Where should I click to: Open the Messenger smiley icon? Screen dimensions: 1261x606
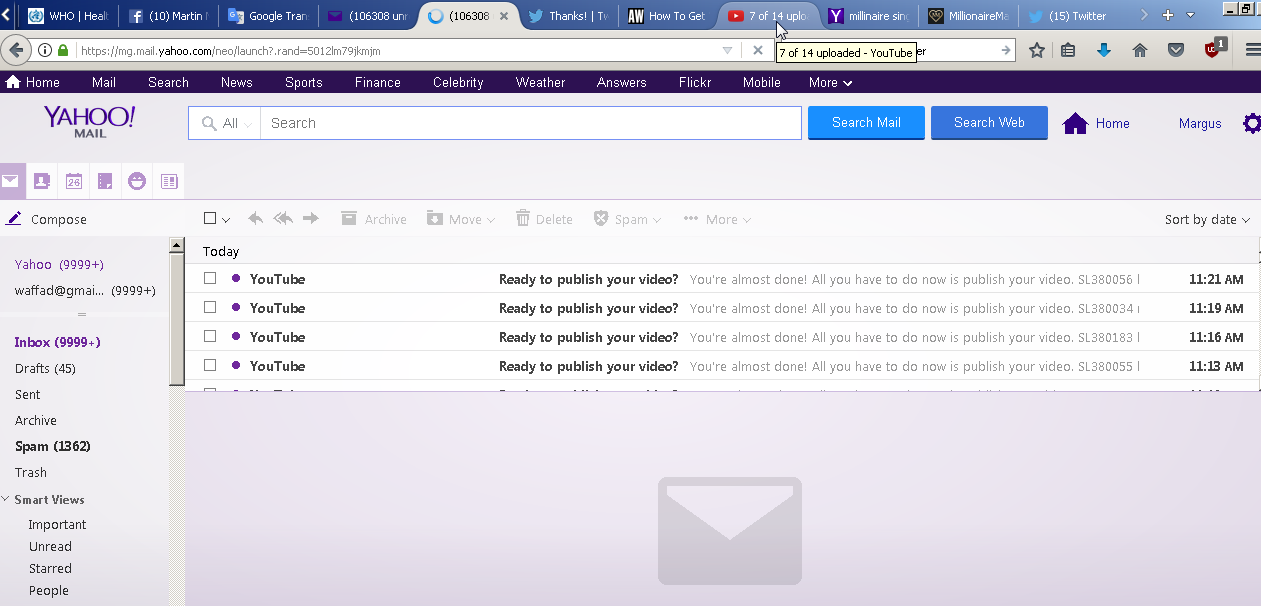(137, 181)
